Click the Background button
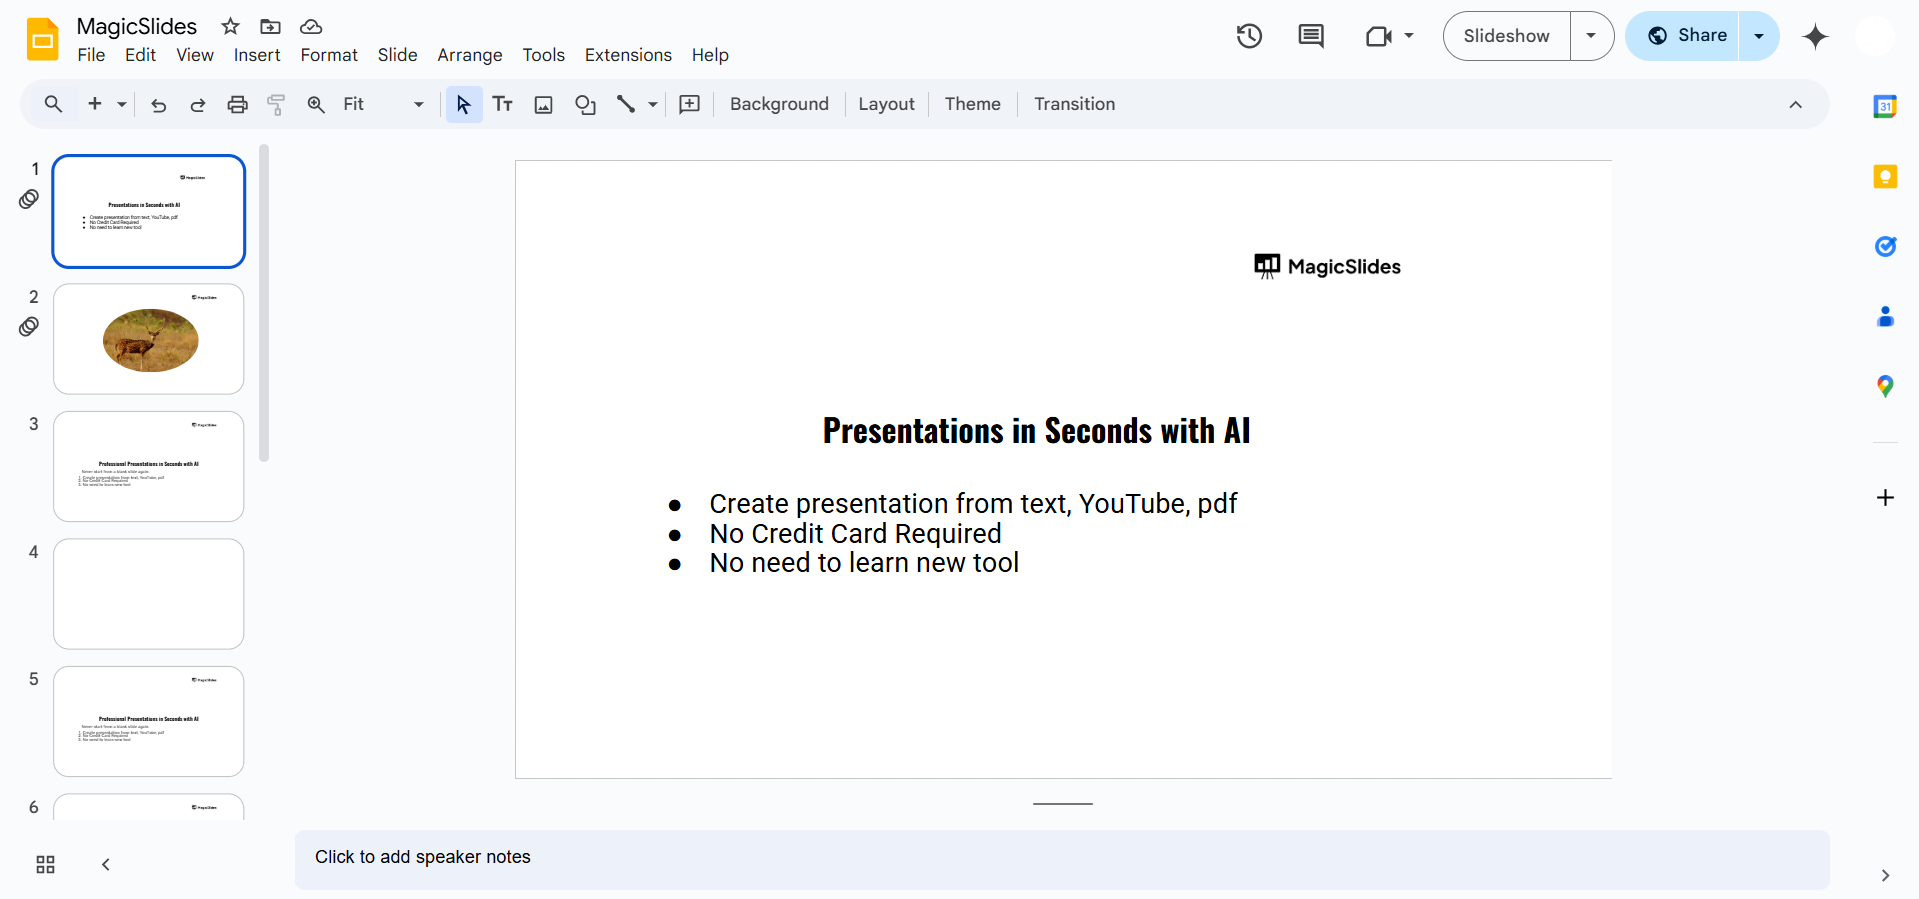 click(x=779, y=104)
